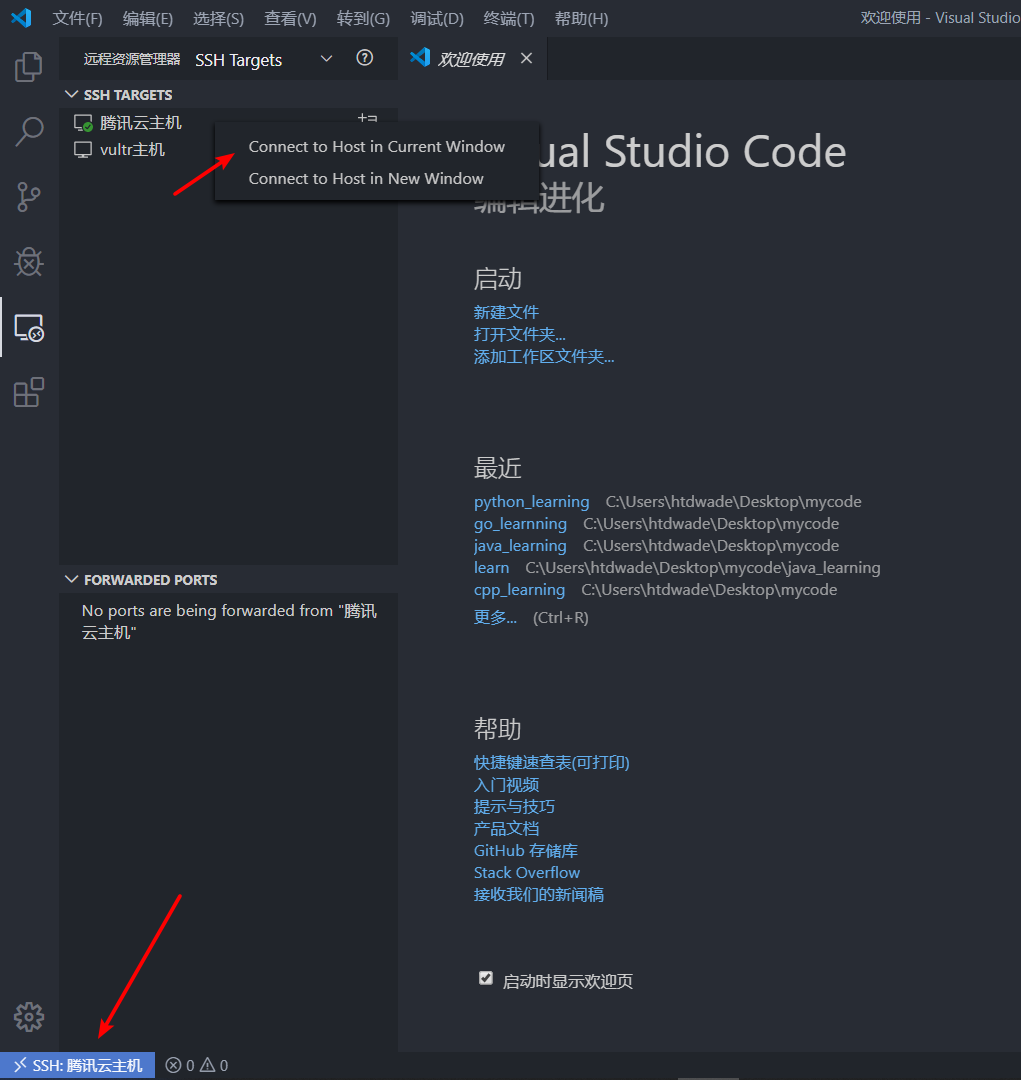The image size is (1021, 1080).
Task: Click the 腾讯云主机 connected host icon
Action: click(83, 123)
